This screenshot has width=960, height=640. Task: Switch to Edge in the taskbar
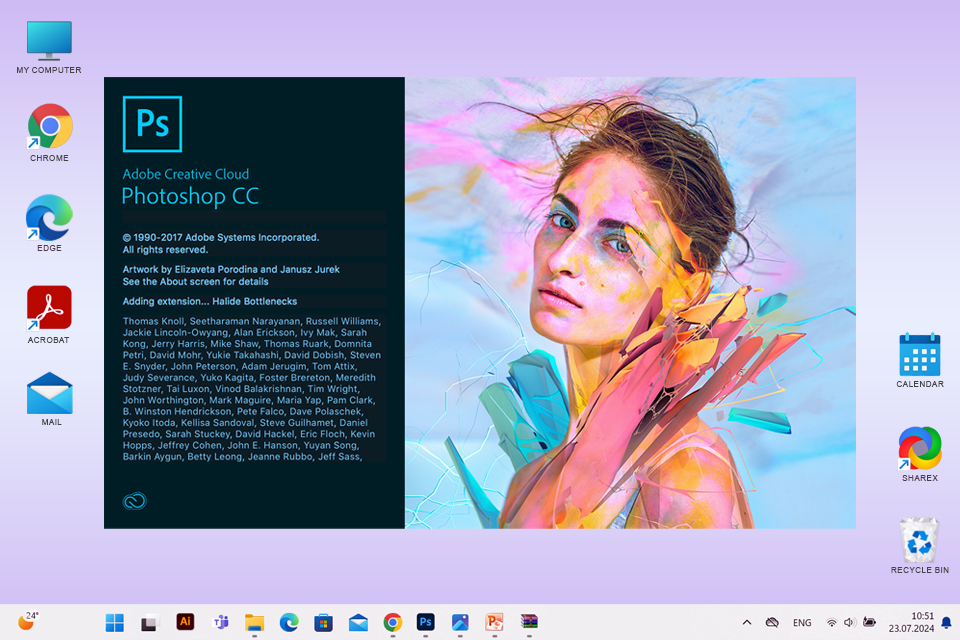[x=289, y=622]
